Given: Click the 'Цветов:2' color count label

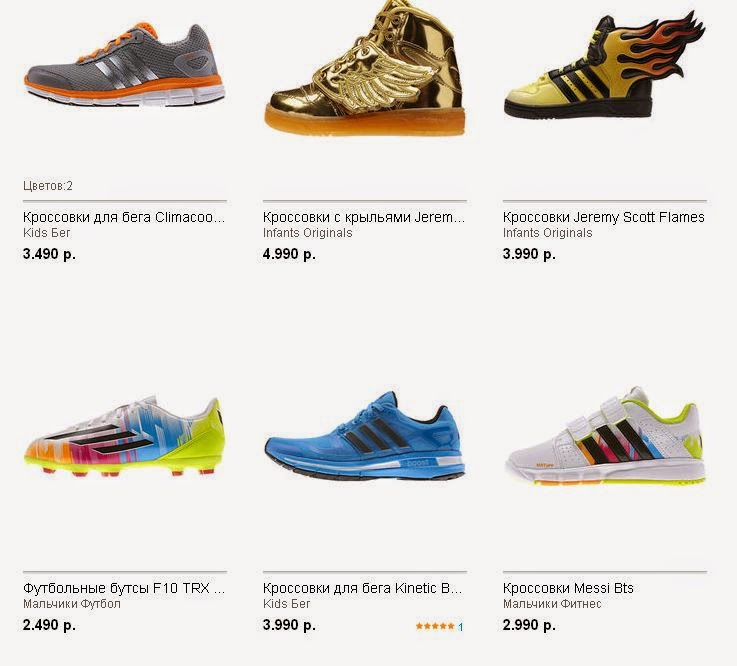Looking at the screenshot, I should click(x=48, y=186).
